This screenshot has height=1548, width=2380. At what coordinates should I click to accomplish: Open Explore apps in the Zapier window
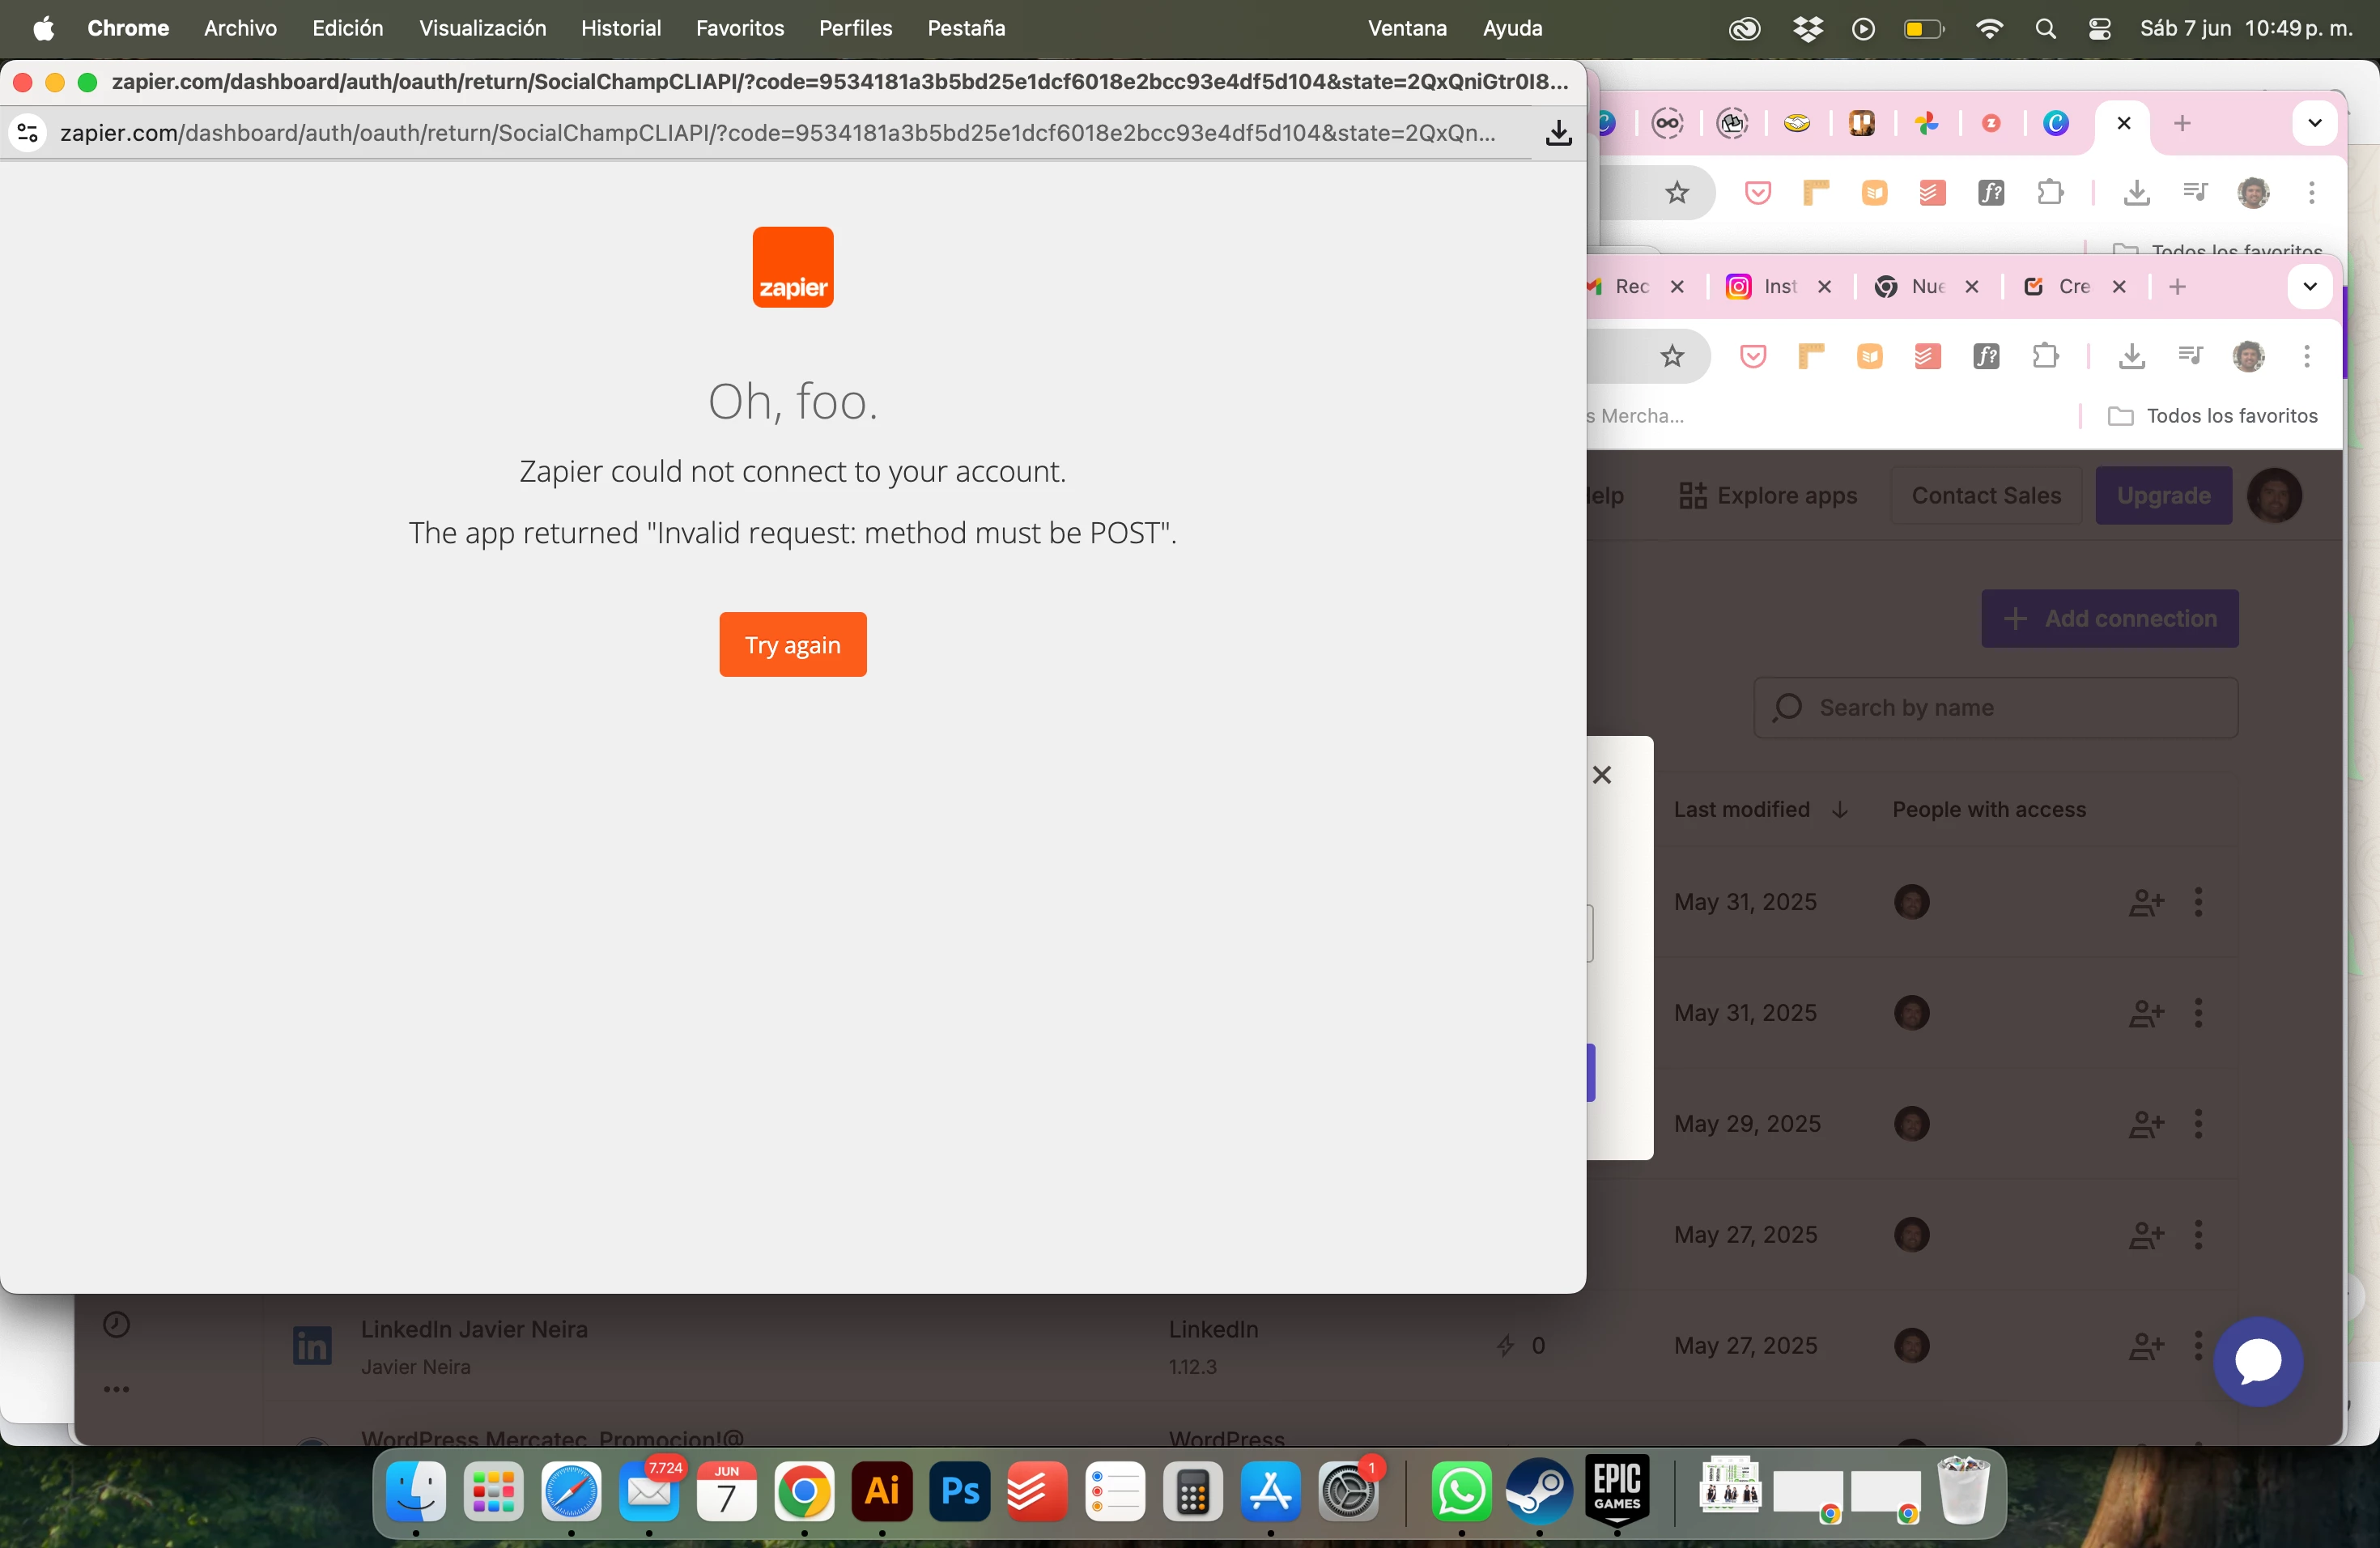[x=1767, y=495]
